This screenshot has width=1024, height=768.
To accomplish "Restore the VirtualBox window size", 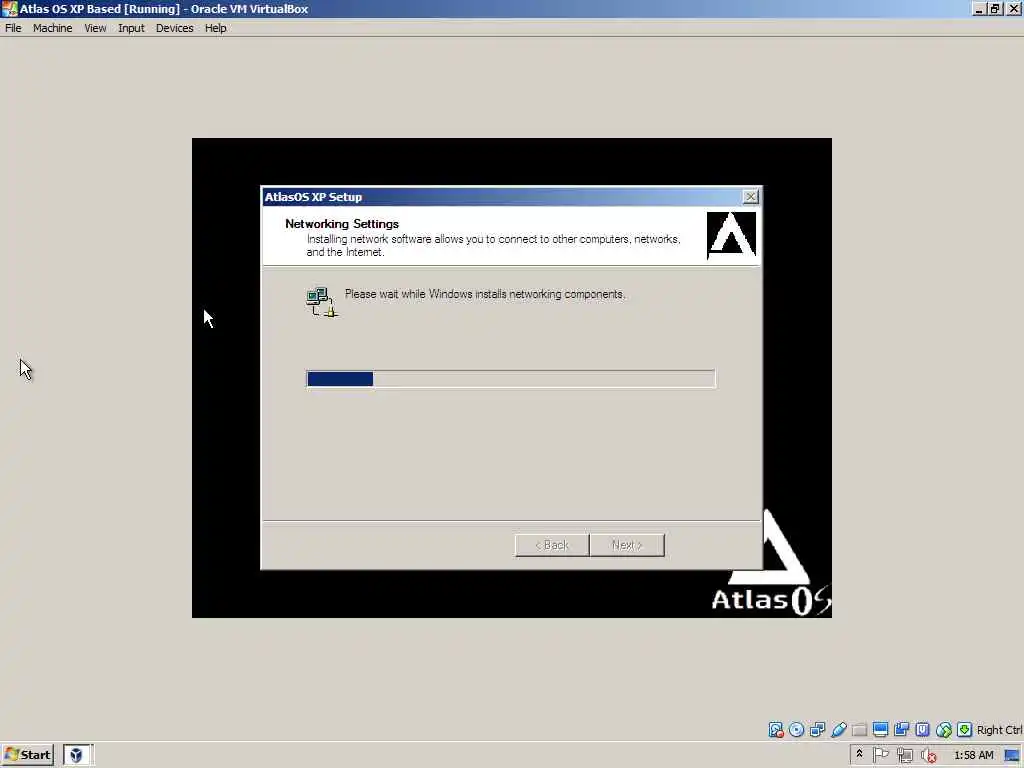I will click(995, 9).
